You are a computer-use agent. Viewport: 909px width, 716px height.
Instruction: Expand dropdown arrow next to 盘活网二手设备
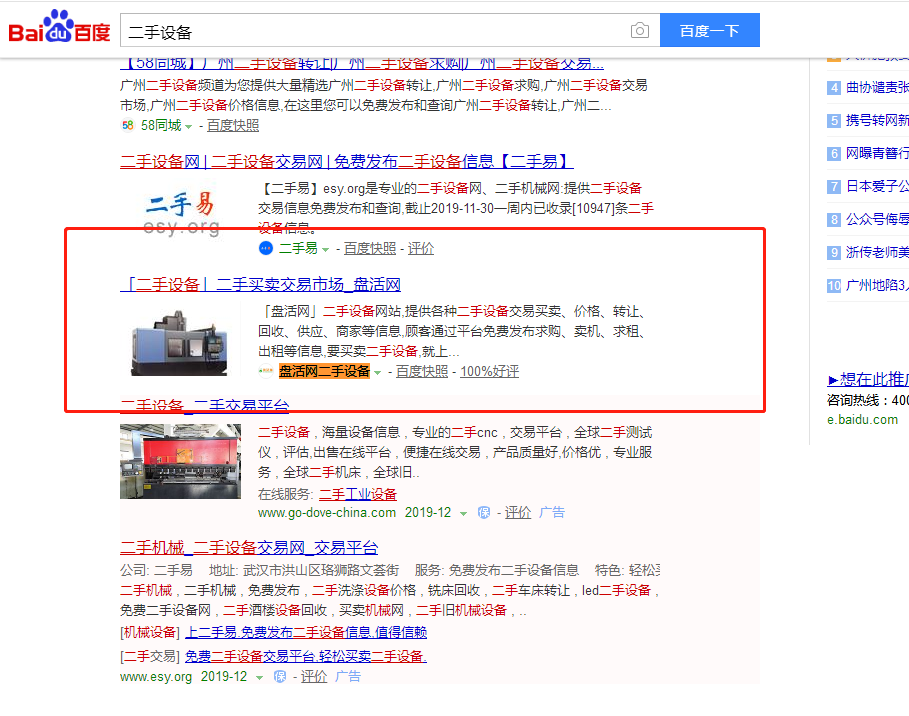point(377,373)
